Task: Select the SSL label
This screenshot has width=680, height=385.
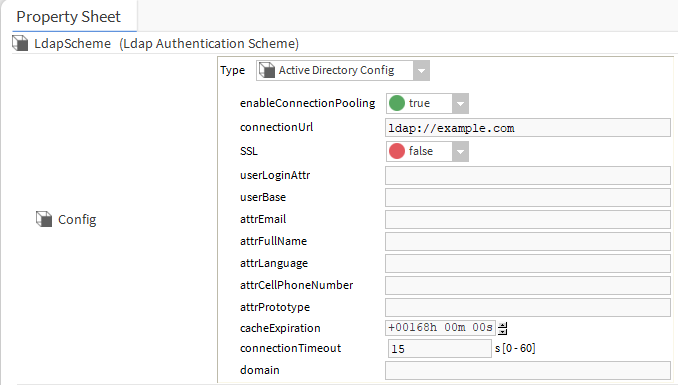Action: pyautogui.click(x=248, y=151)
